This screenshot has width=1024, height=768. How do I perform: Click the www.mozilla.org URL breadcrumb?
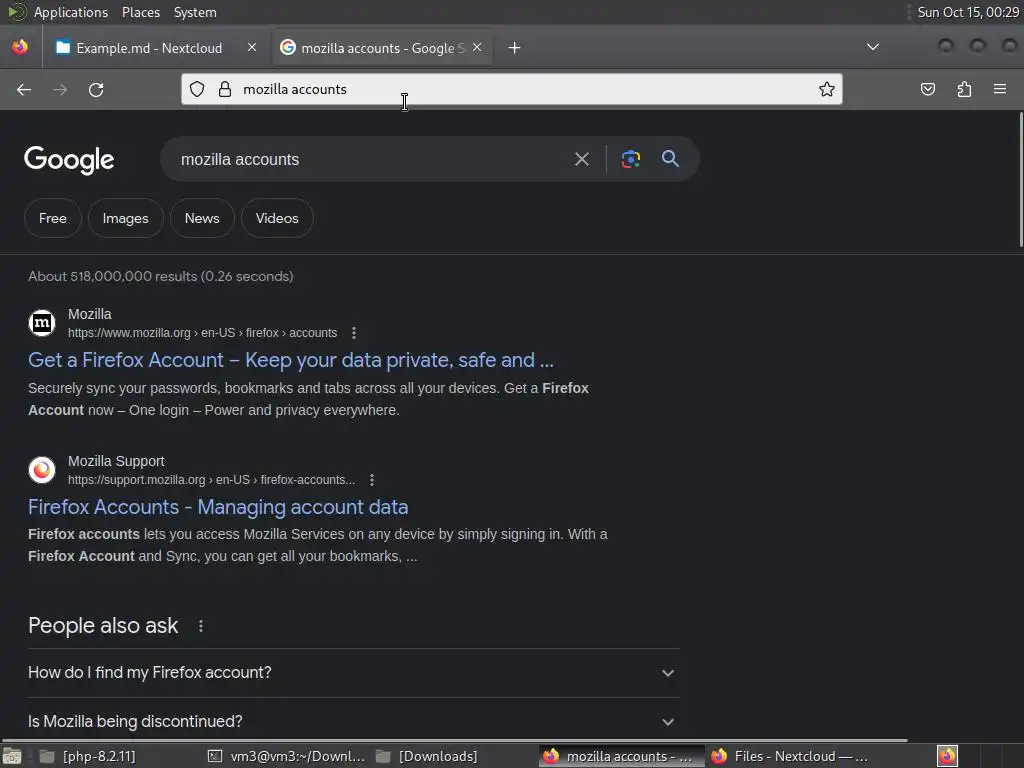(x=202, y=333)
